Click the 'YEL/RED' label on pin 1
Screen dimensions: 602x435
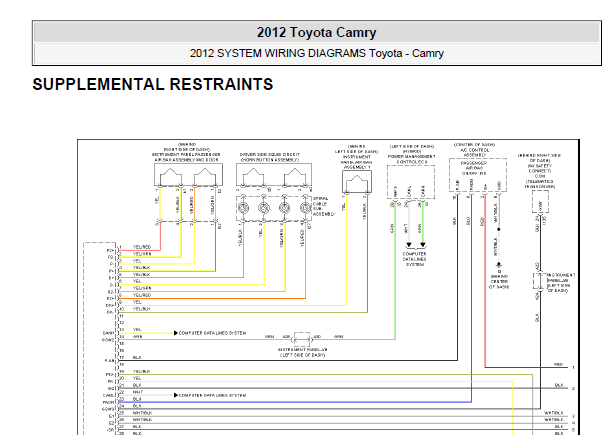(142, 247)
